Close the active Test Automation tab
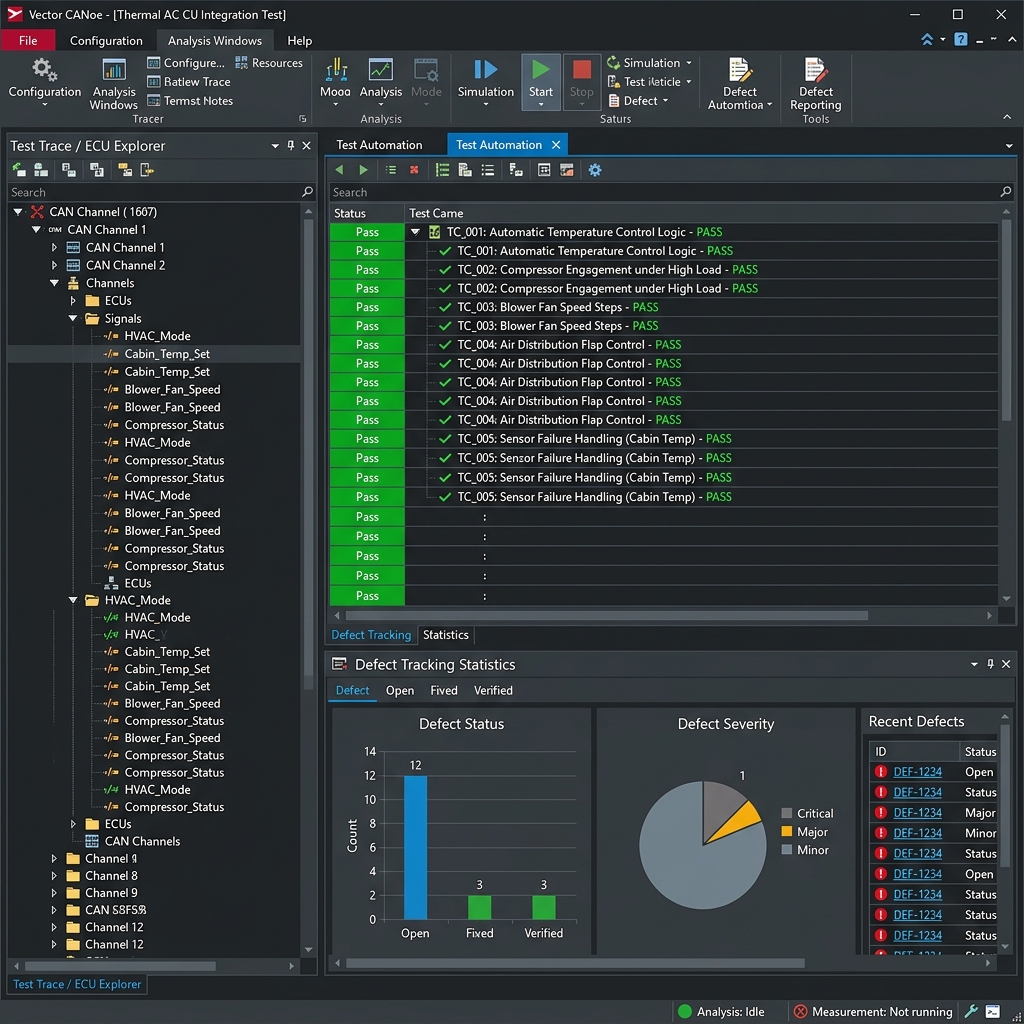Image resolution: width=1024 pixels, height=1024 pixels. [556, 145]
